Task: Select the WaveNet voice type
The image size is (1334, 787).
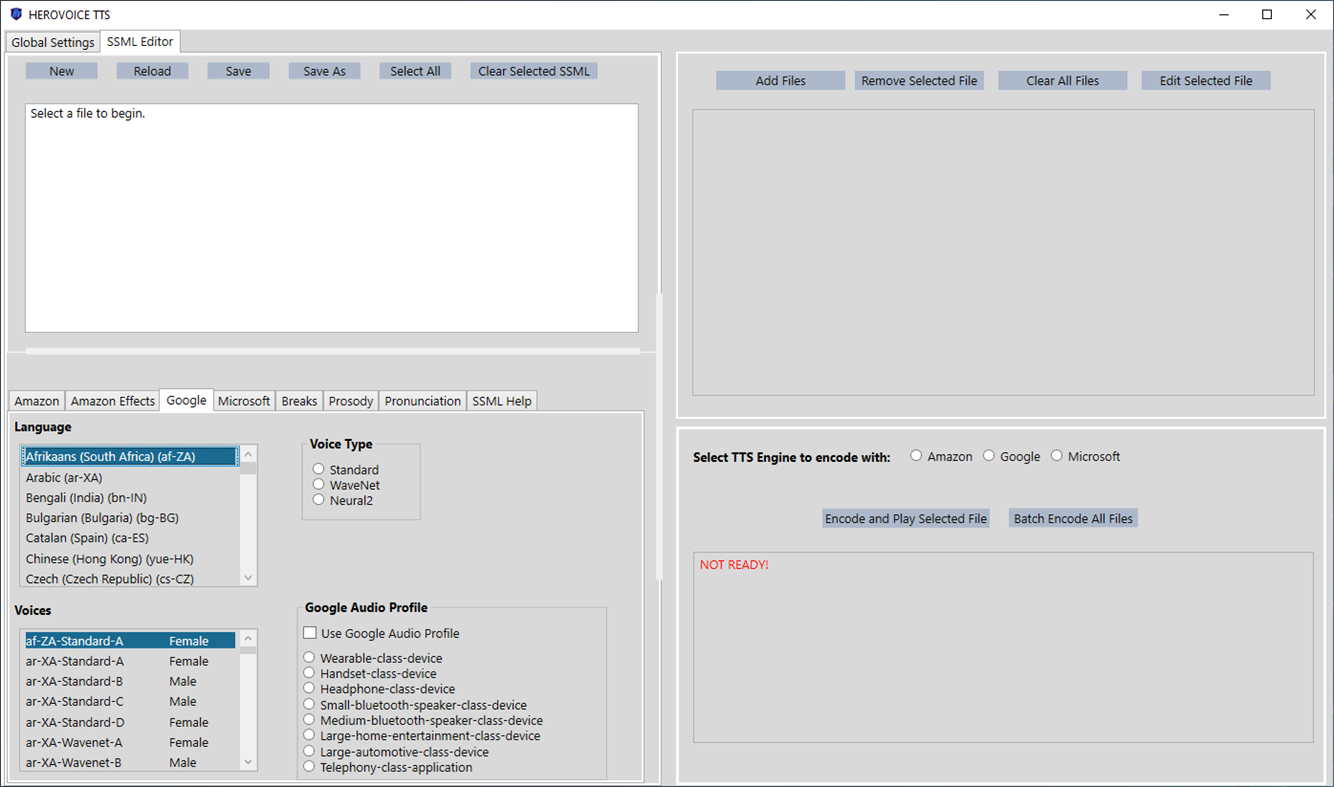Action: coord(318,483)
